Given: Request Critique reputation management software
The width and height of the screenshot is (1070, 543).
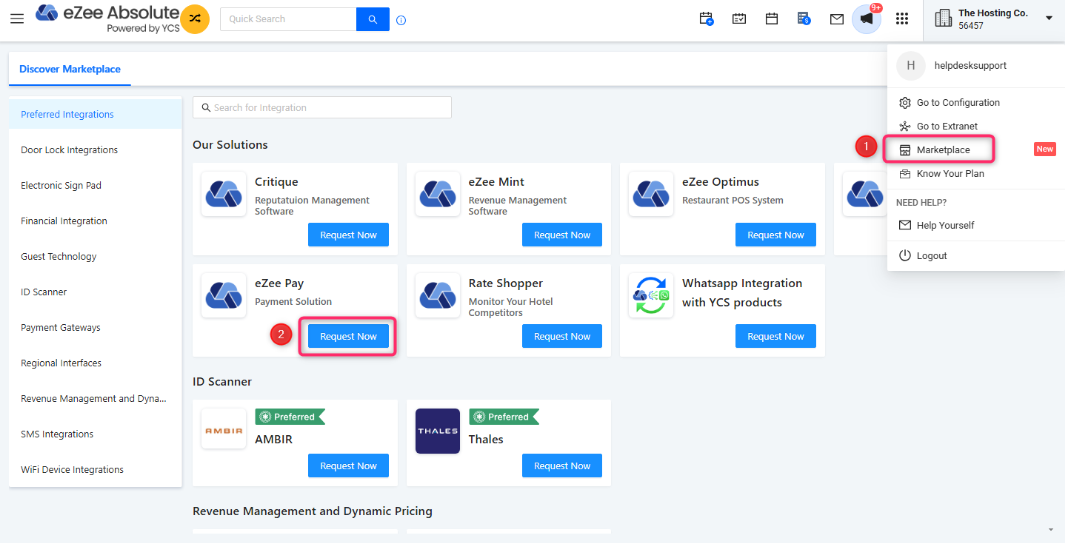Looking at the screenshot, I should click(348, 235).
